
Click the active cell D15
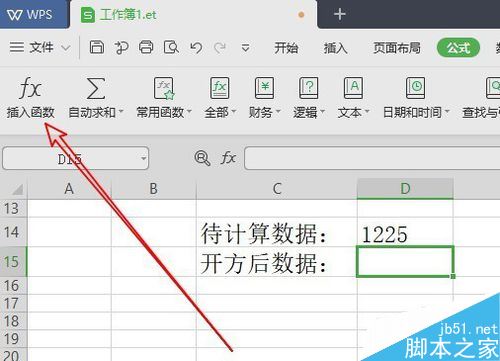(405, 262)
